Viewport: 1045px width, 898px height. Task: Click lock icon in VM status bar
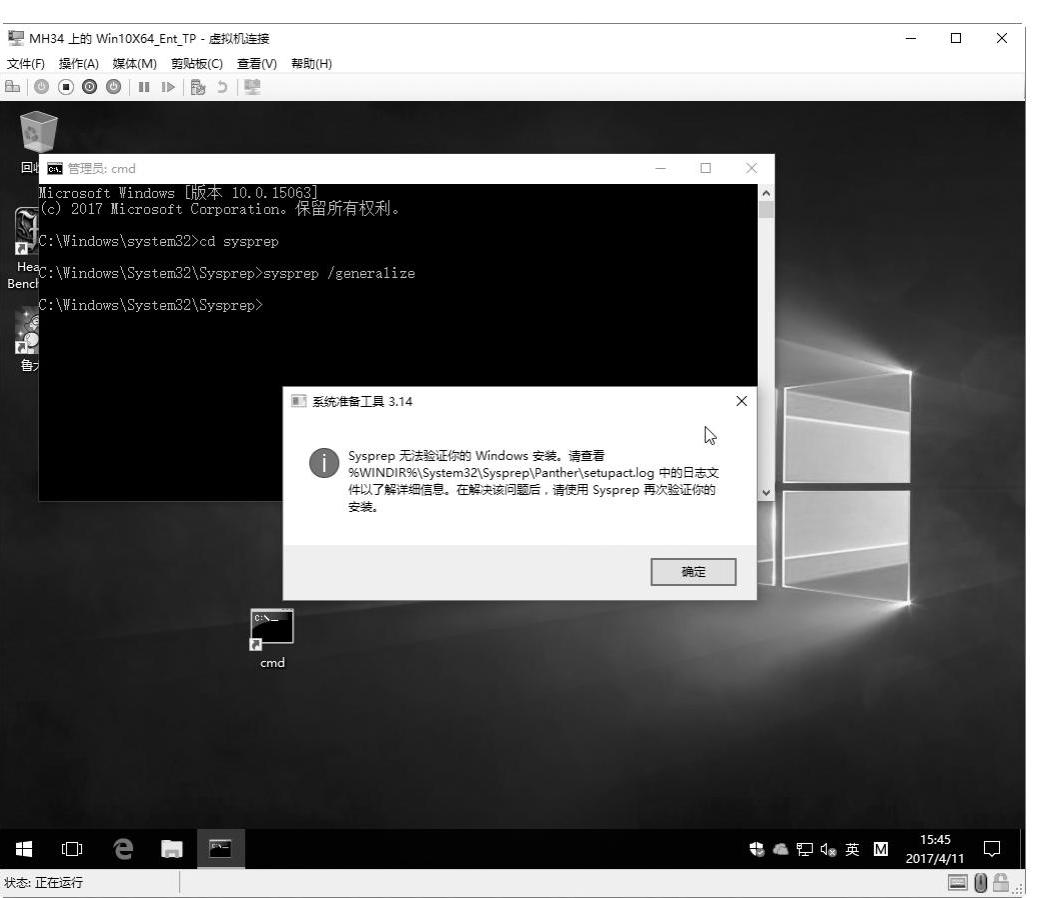pyautogui.click(x=1000, y=883)
